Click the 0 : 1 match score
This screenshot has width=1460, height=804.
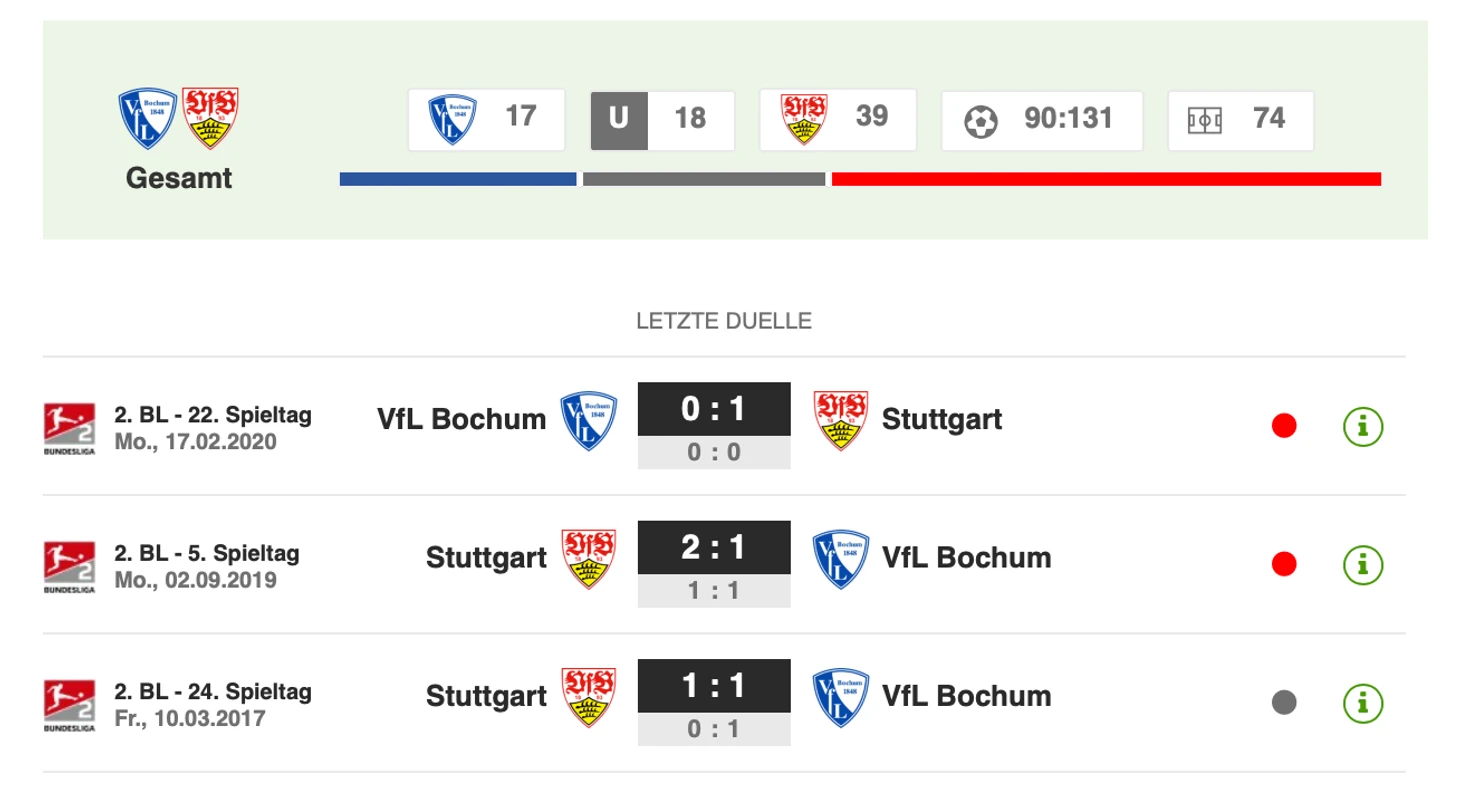point(714,409)
